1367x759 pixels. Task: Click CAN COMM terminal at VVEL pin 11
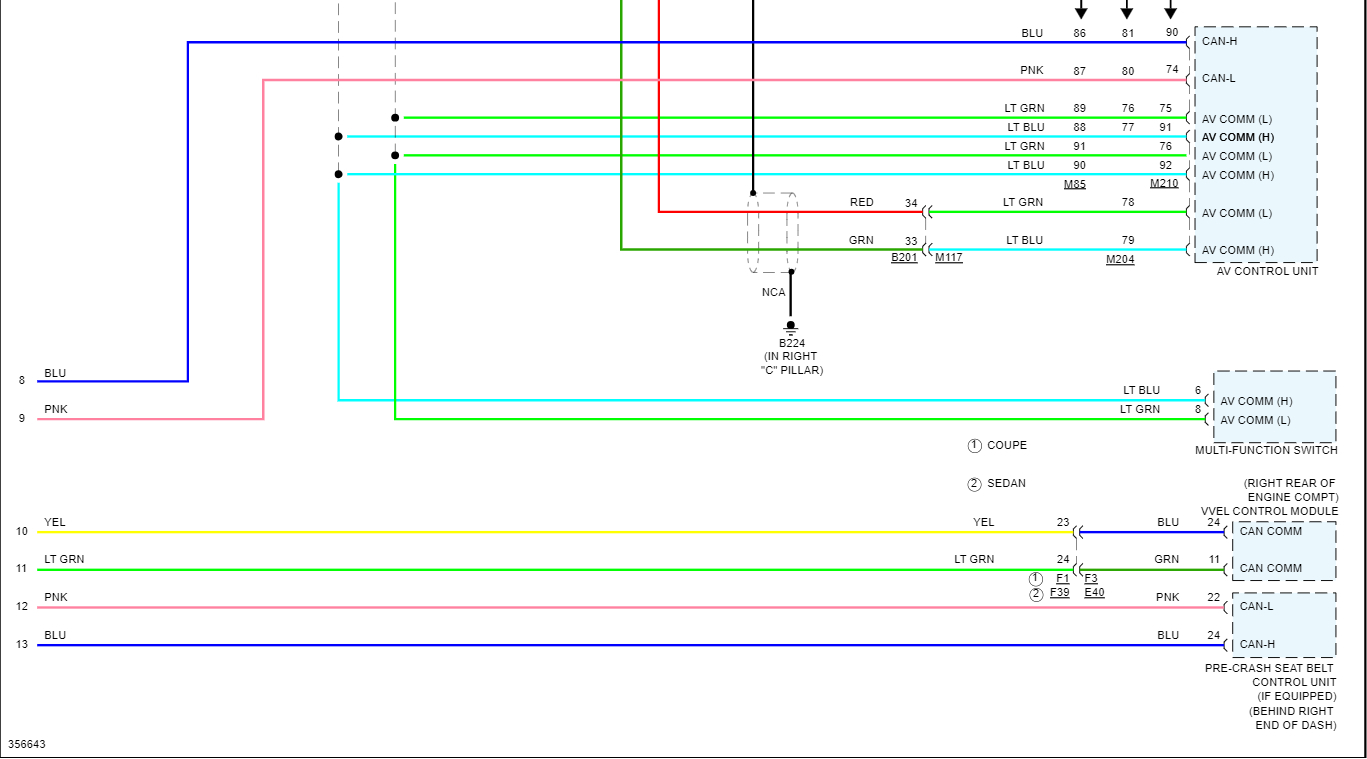pos(1271,569)
